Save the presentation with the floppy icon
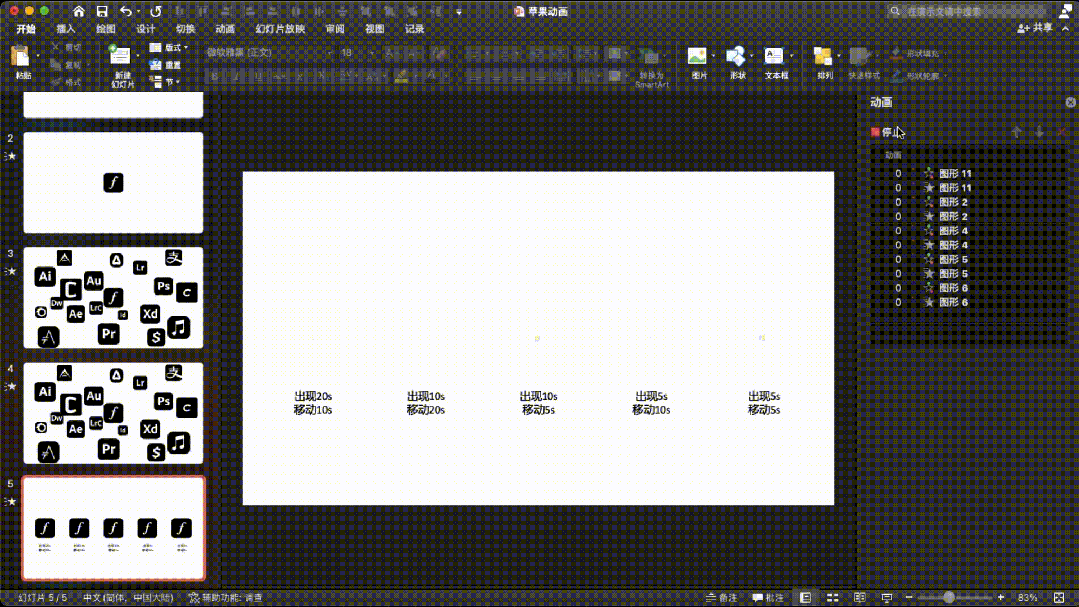Viewport: 1079px width, 607px height. (102, 12)
